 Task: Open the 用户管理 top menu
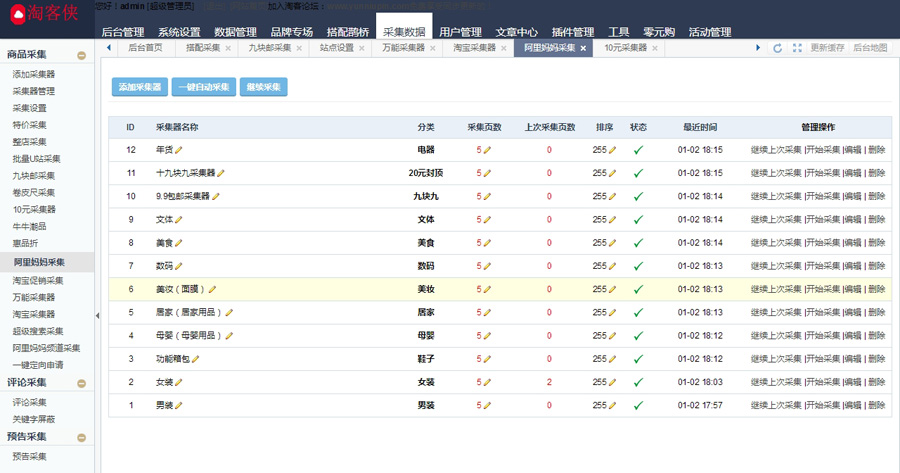pyautogui.click(x=460, y=32)
